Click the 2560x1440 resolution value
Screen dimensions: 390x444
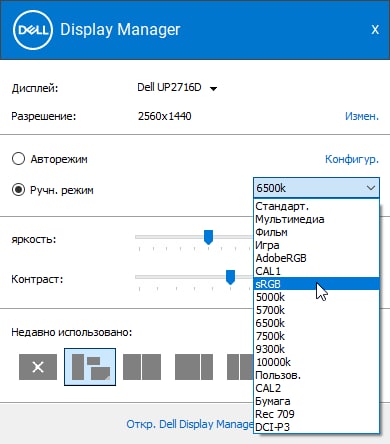(x=165, y=116)
